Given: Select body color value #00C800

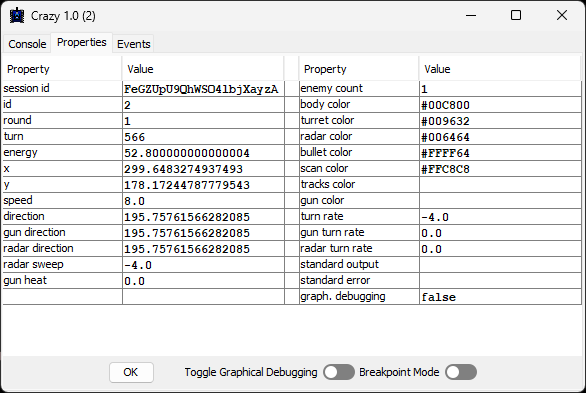Looking at the screenshot, I should tap(500, 105).
